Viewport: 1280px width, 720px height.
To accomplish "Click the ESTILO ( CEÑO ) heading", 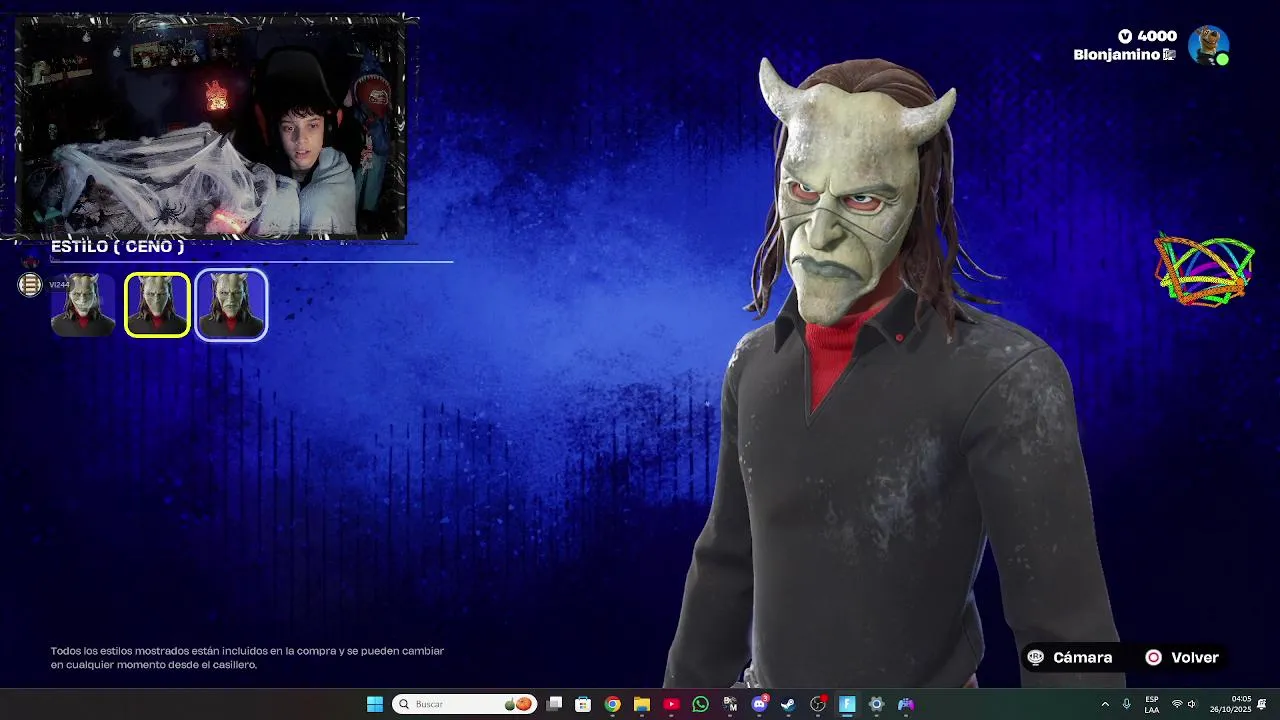I will [x=118, y=246].
